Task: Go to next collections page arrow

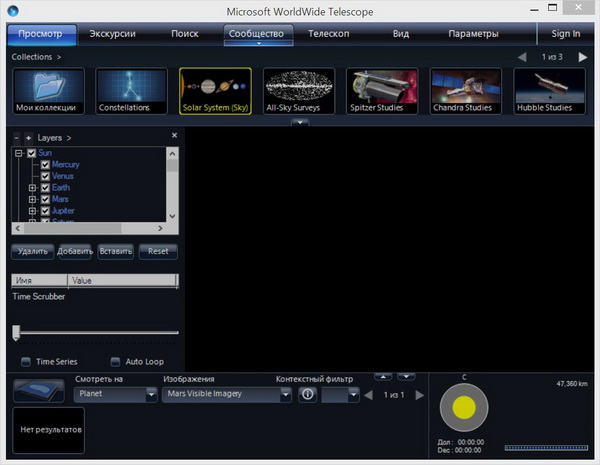Action: coord(582,58)
